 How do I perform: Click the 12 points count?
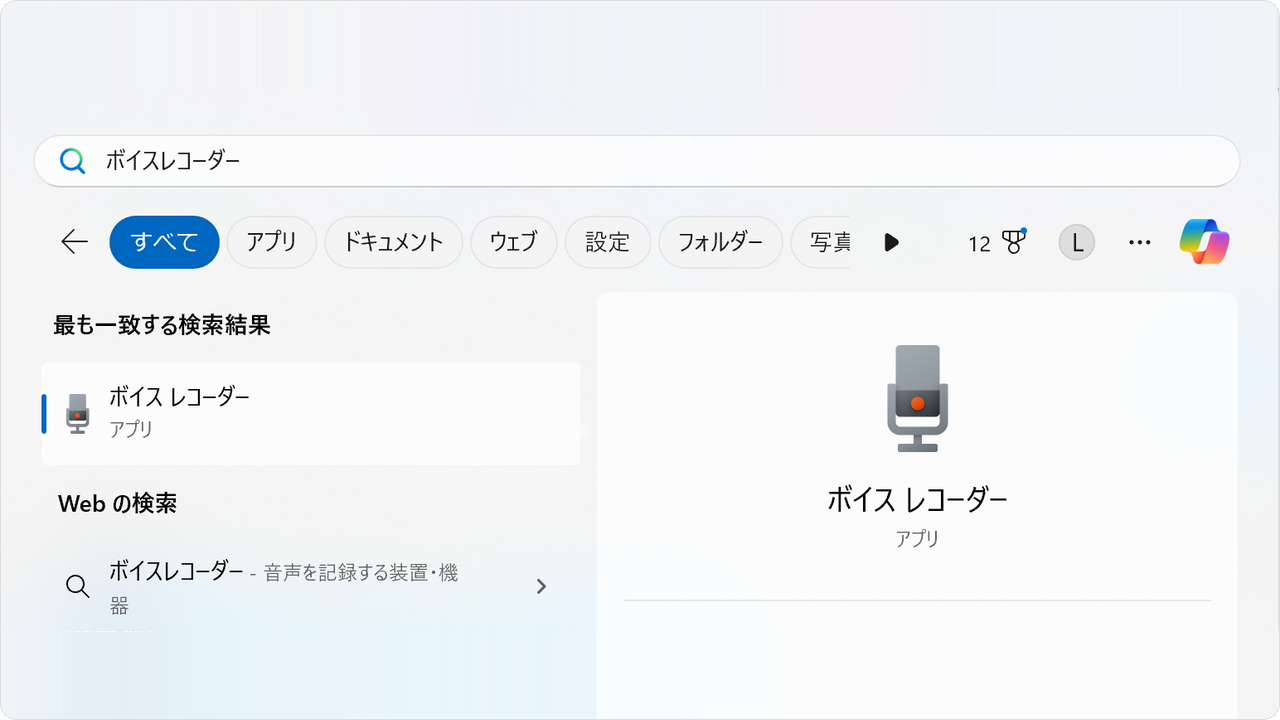(x=979, y=243)
